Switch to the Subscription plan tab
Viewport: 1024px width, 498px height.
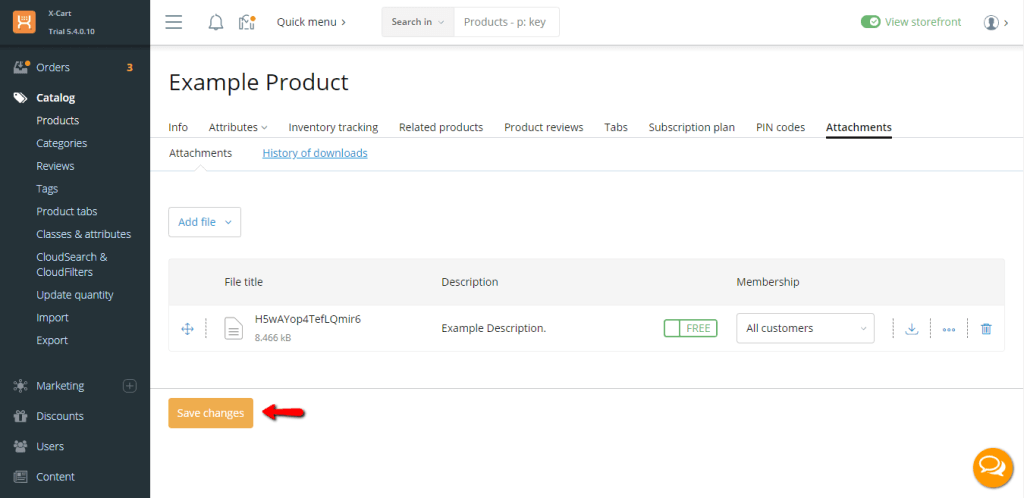pos(692,127)
